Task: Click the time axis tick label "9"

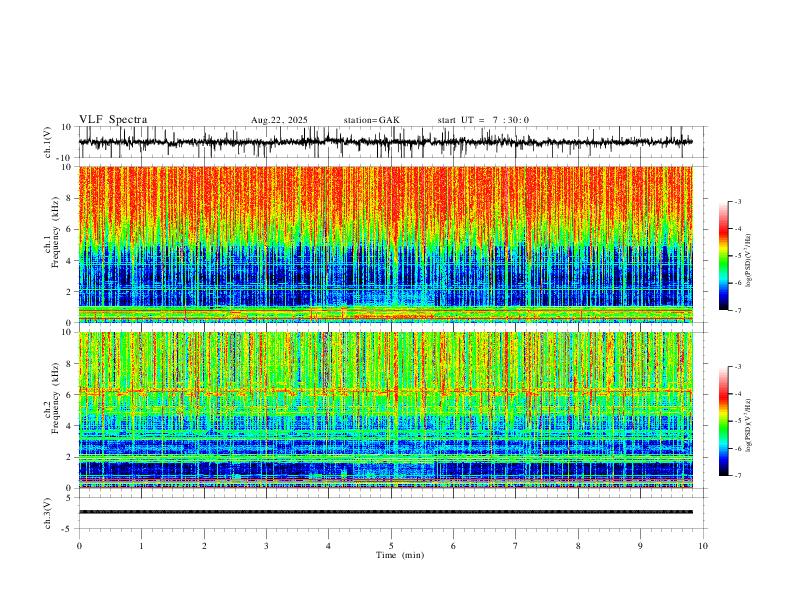Action: pyautogui.click(x=640, y=546)
